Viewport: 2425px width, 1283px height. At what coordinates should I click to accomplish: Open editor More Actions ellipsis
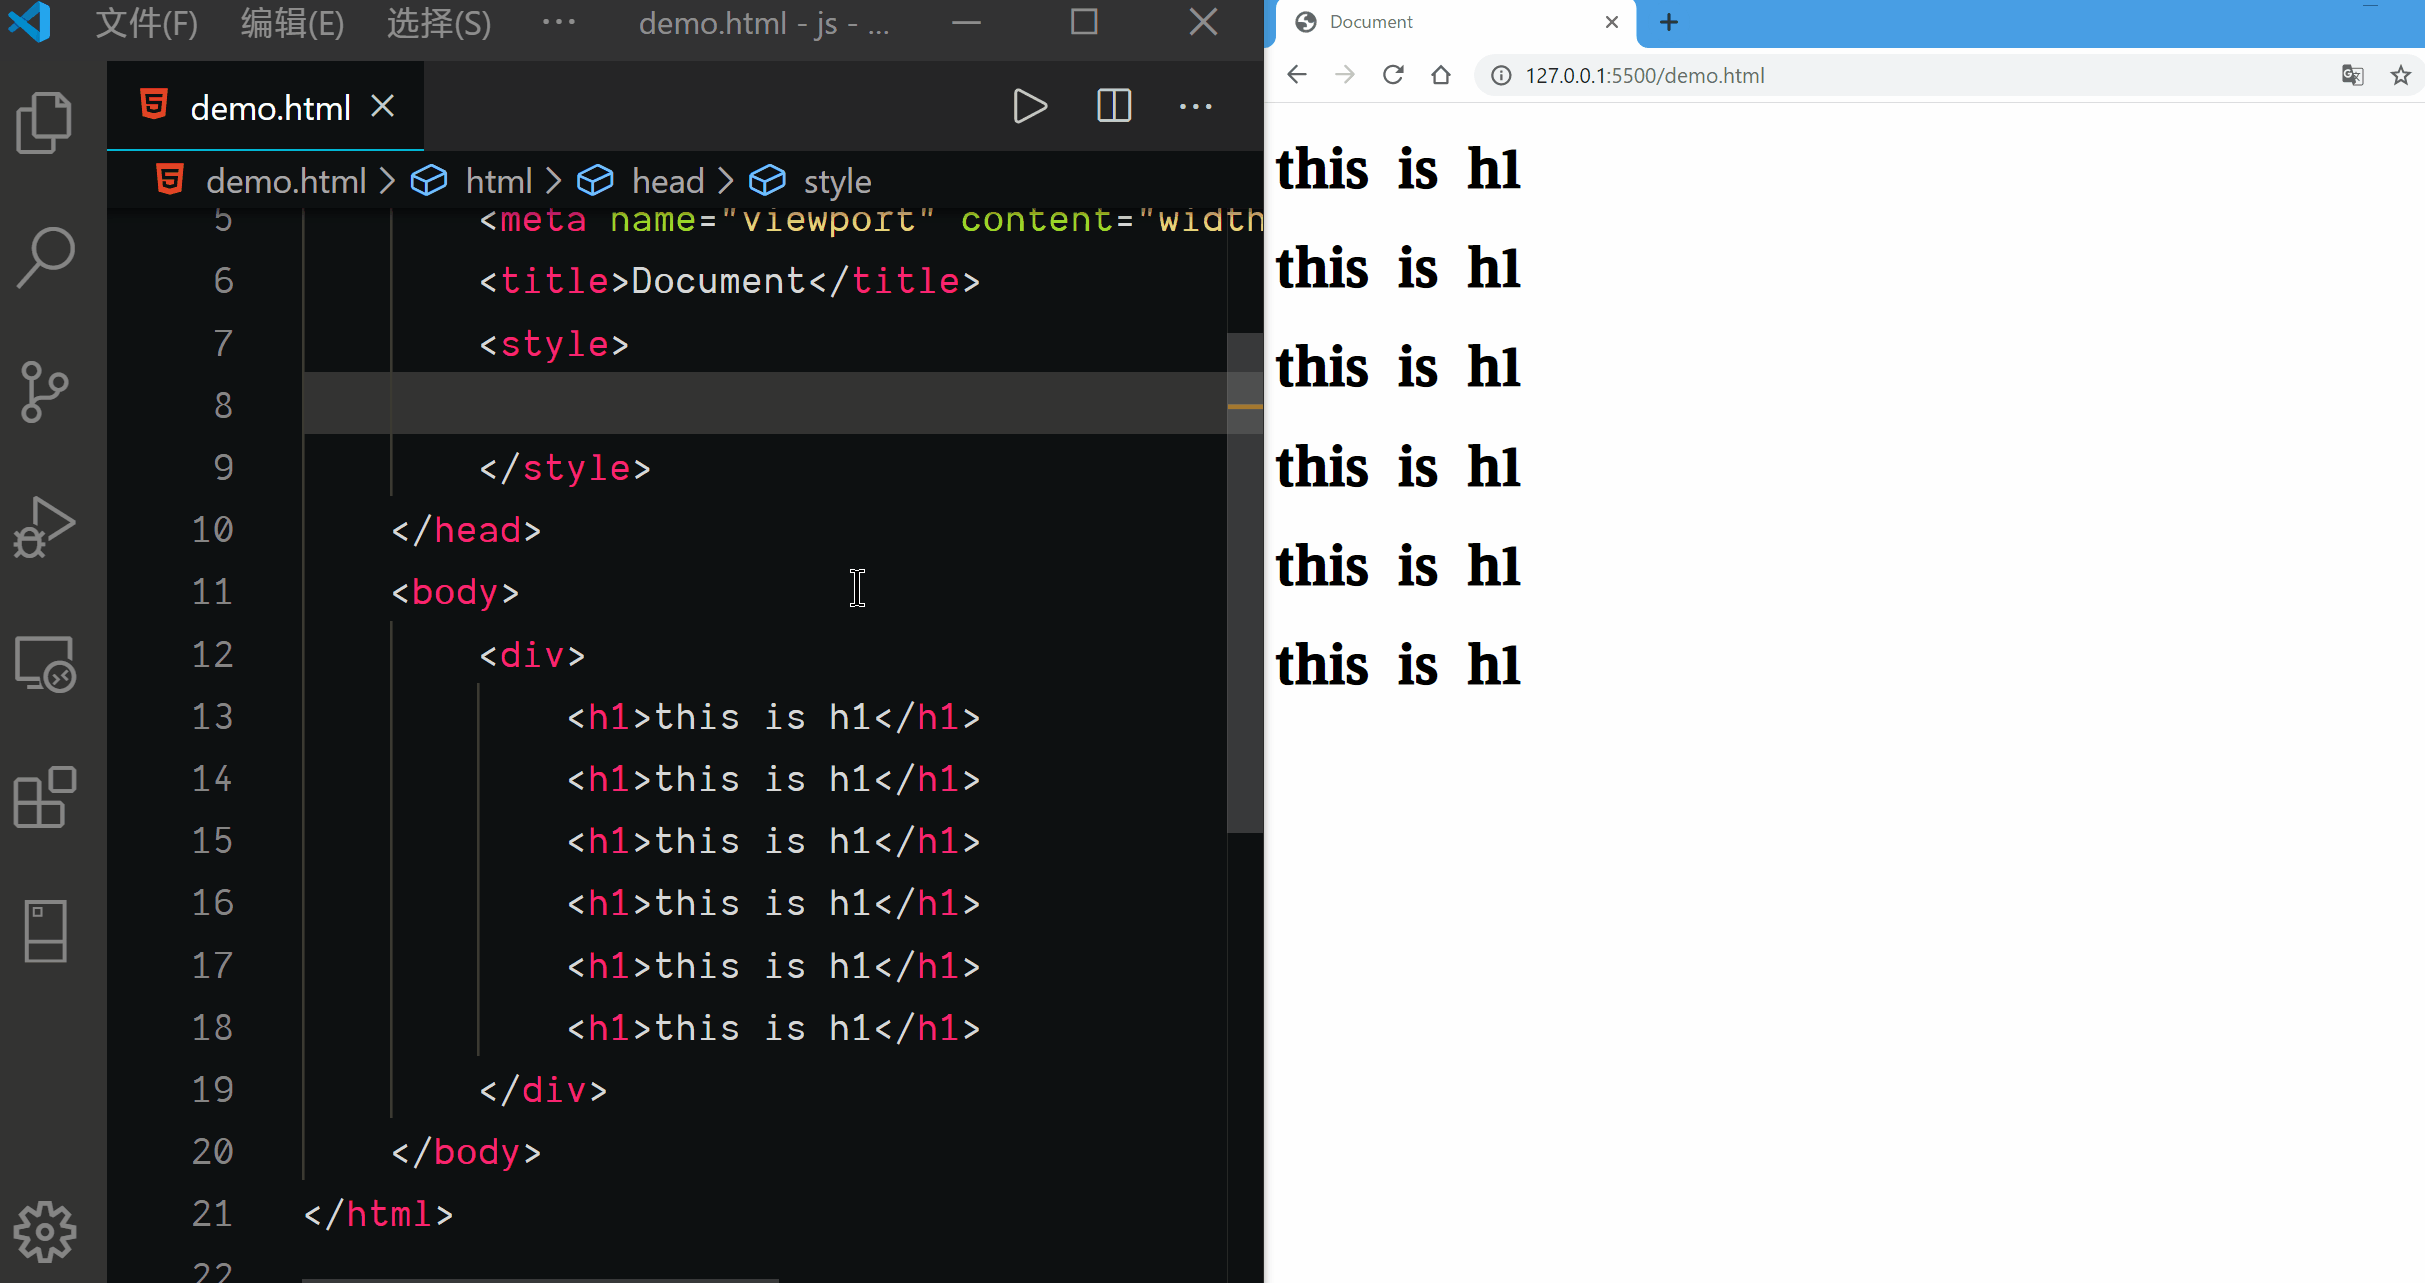1195,106
